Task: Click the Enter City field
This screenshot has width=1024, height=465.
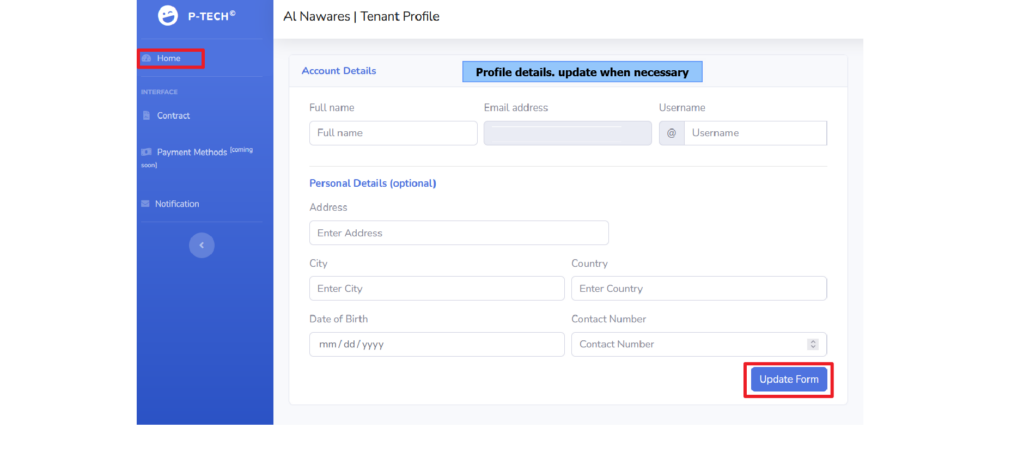Action: [x=437, y=288]
